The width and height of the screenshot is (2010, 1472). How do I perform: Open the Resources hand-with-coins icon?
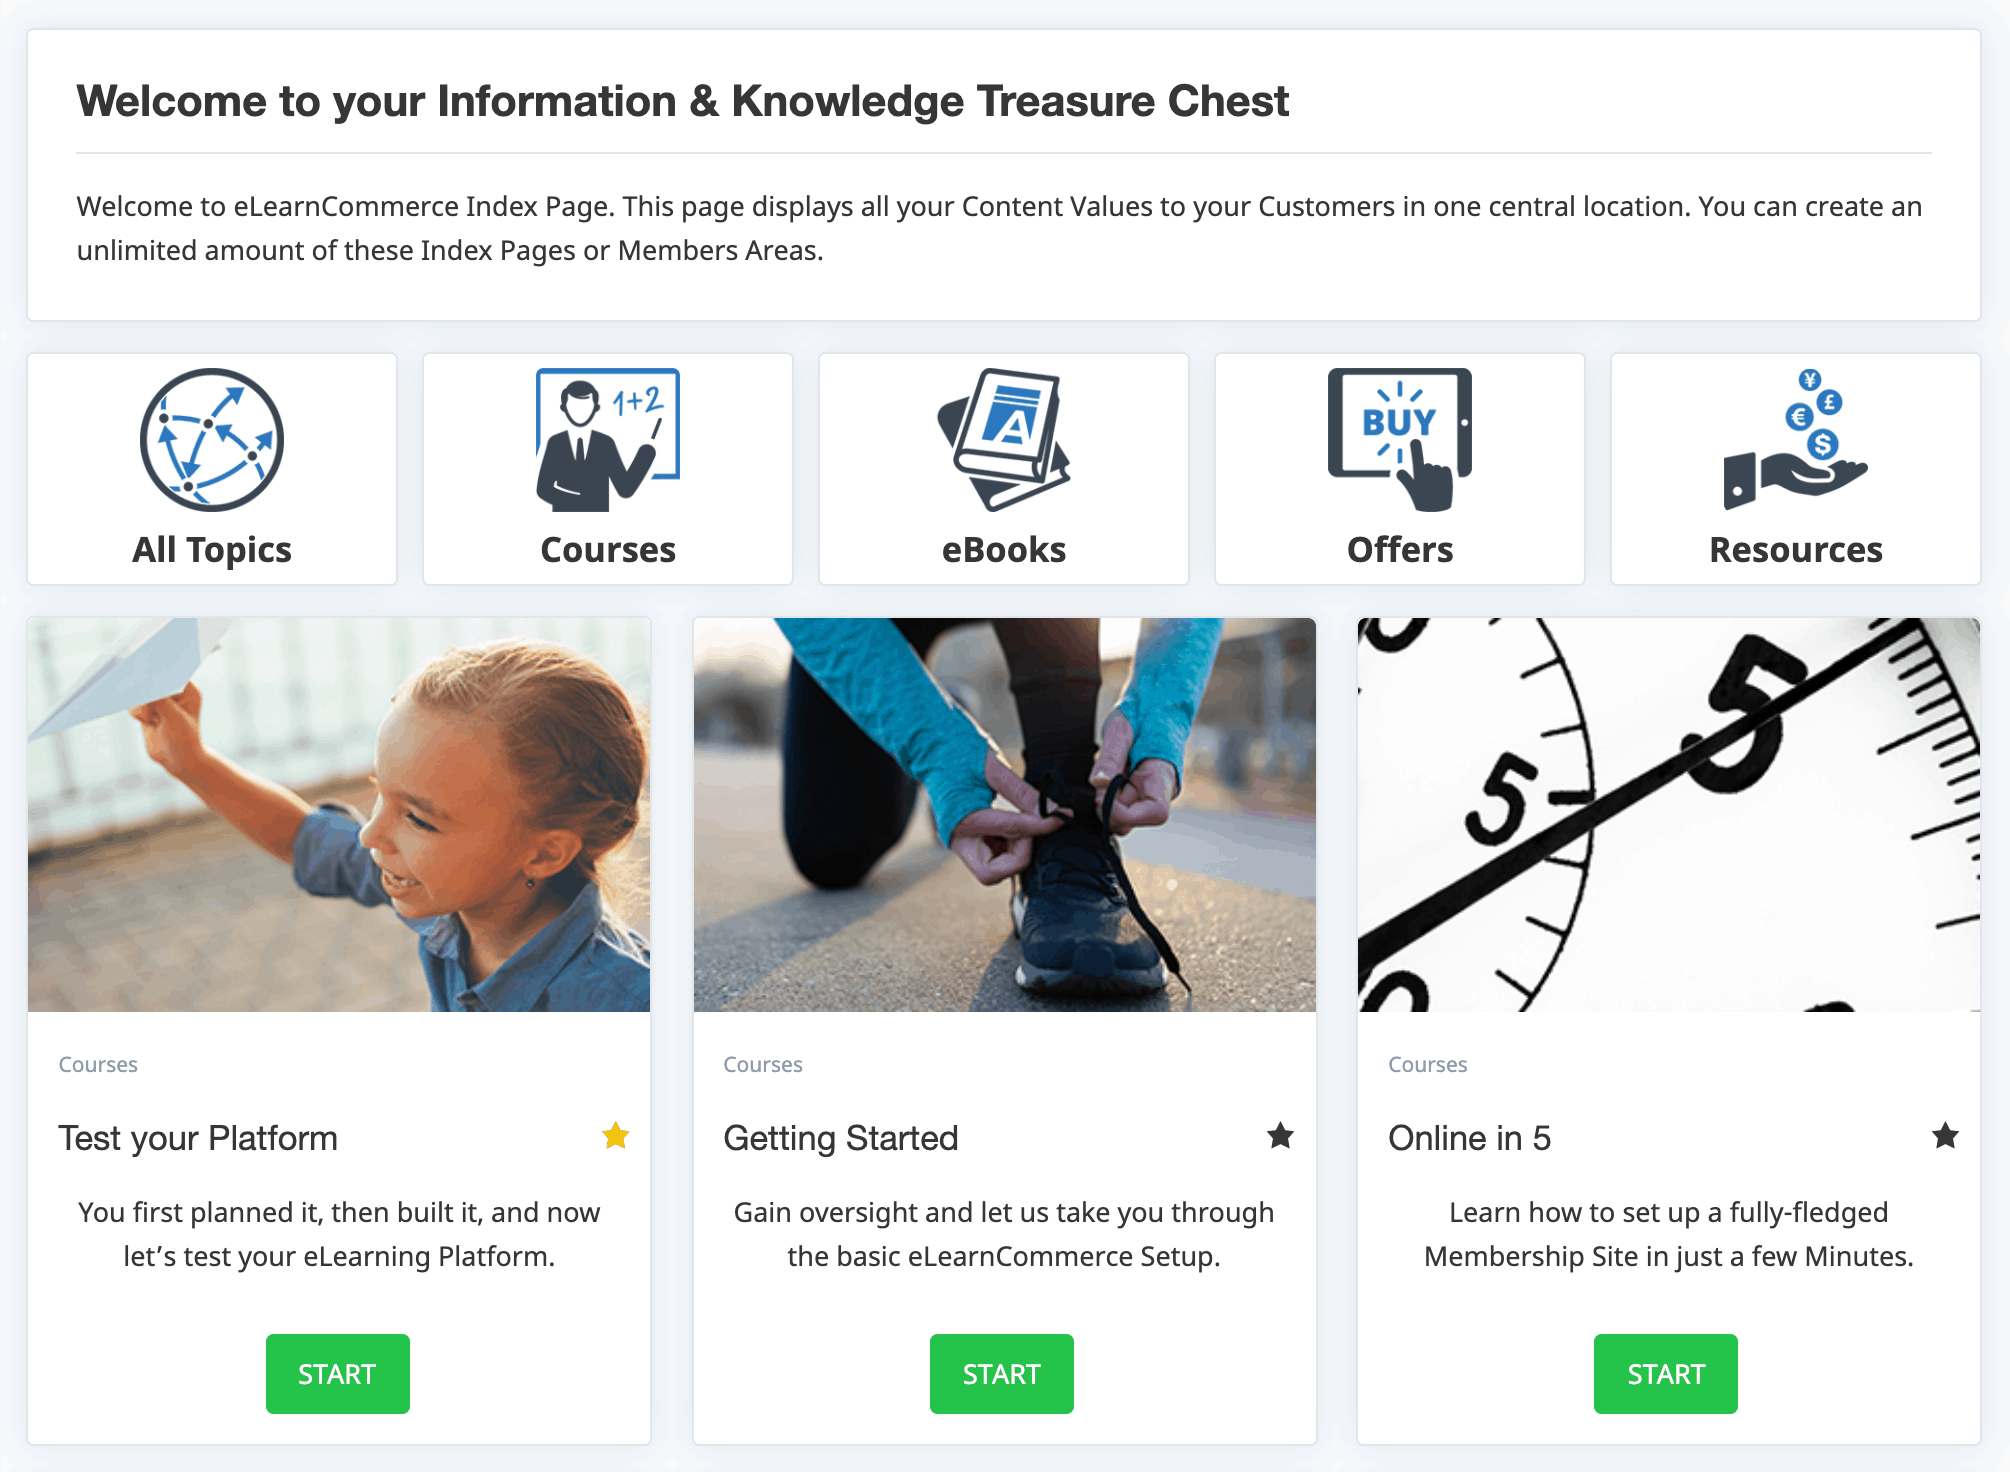[x=1796, y=440]
